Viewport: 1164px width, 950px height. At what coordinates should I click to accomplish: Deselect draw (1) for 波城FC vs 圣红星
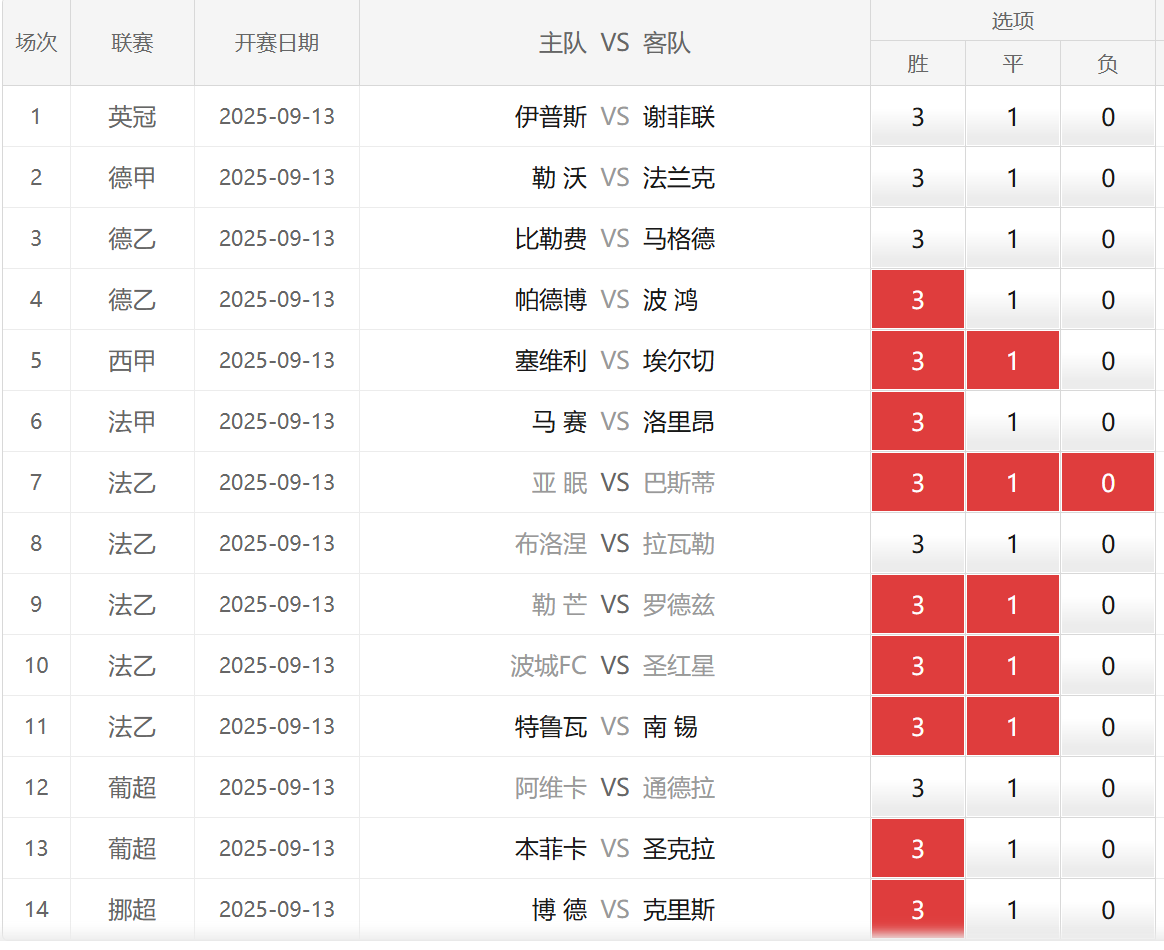[1013, 665]
